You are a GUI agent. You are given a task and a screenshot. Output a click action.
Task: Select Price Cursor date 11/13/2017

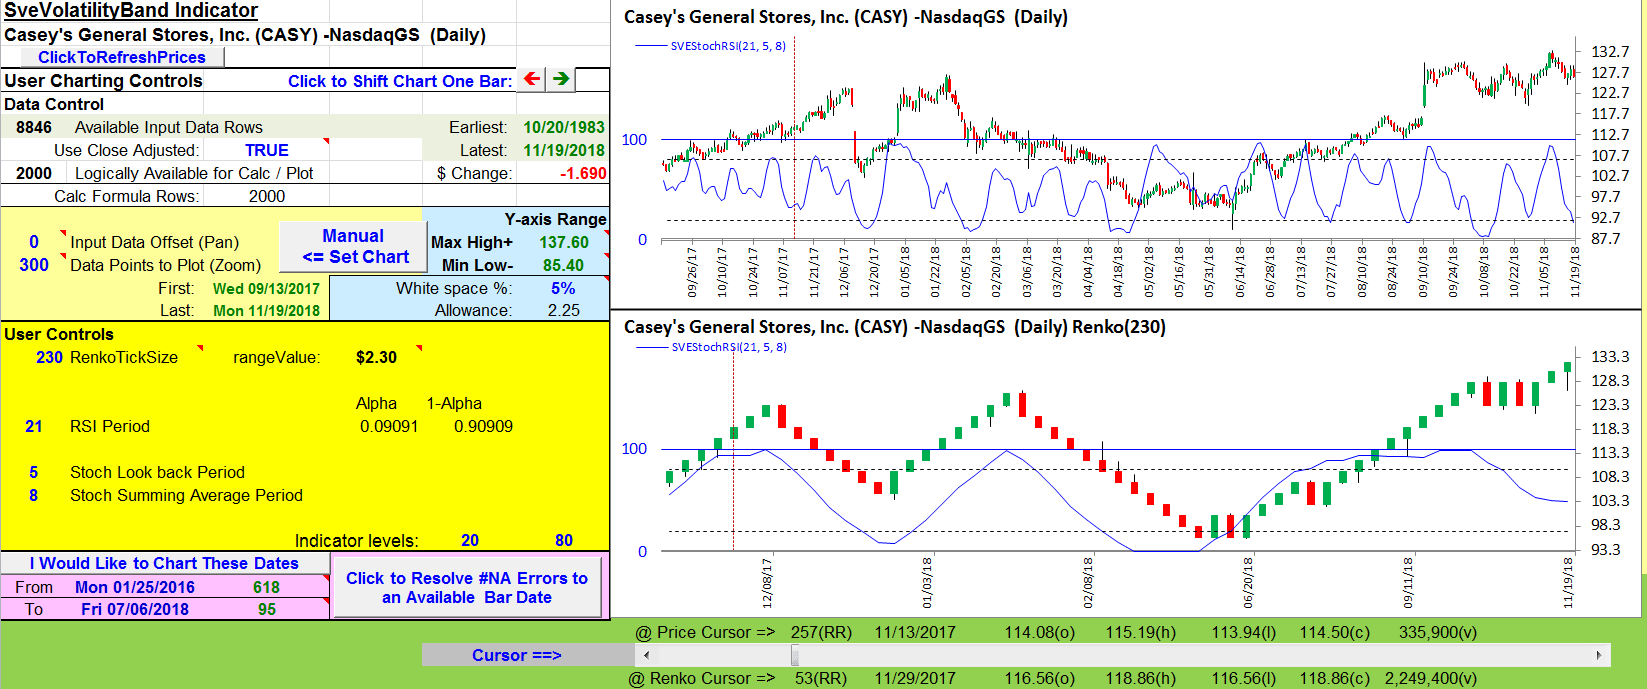[x=915, y=632]
